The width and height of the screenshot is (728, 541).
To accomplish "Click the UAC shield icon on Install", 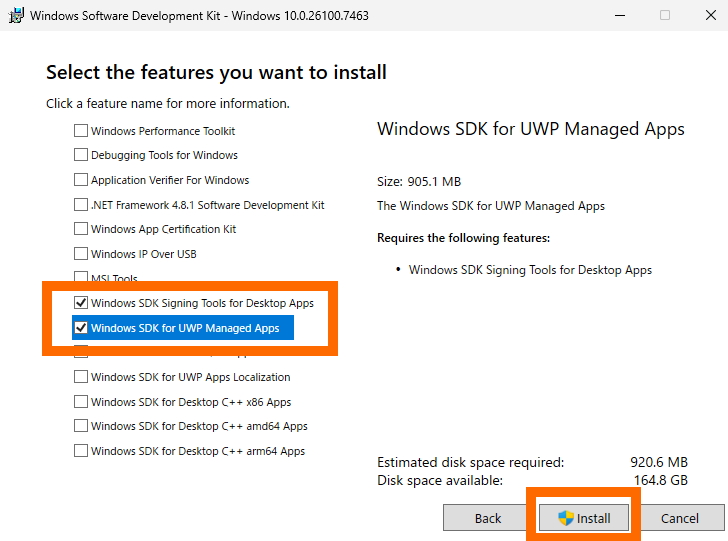I will [x=566, y=519].
